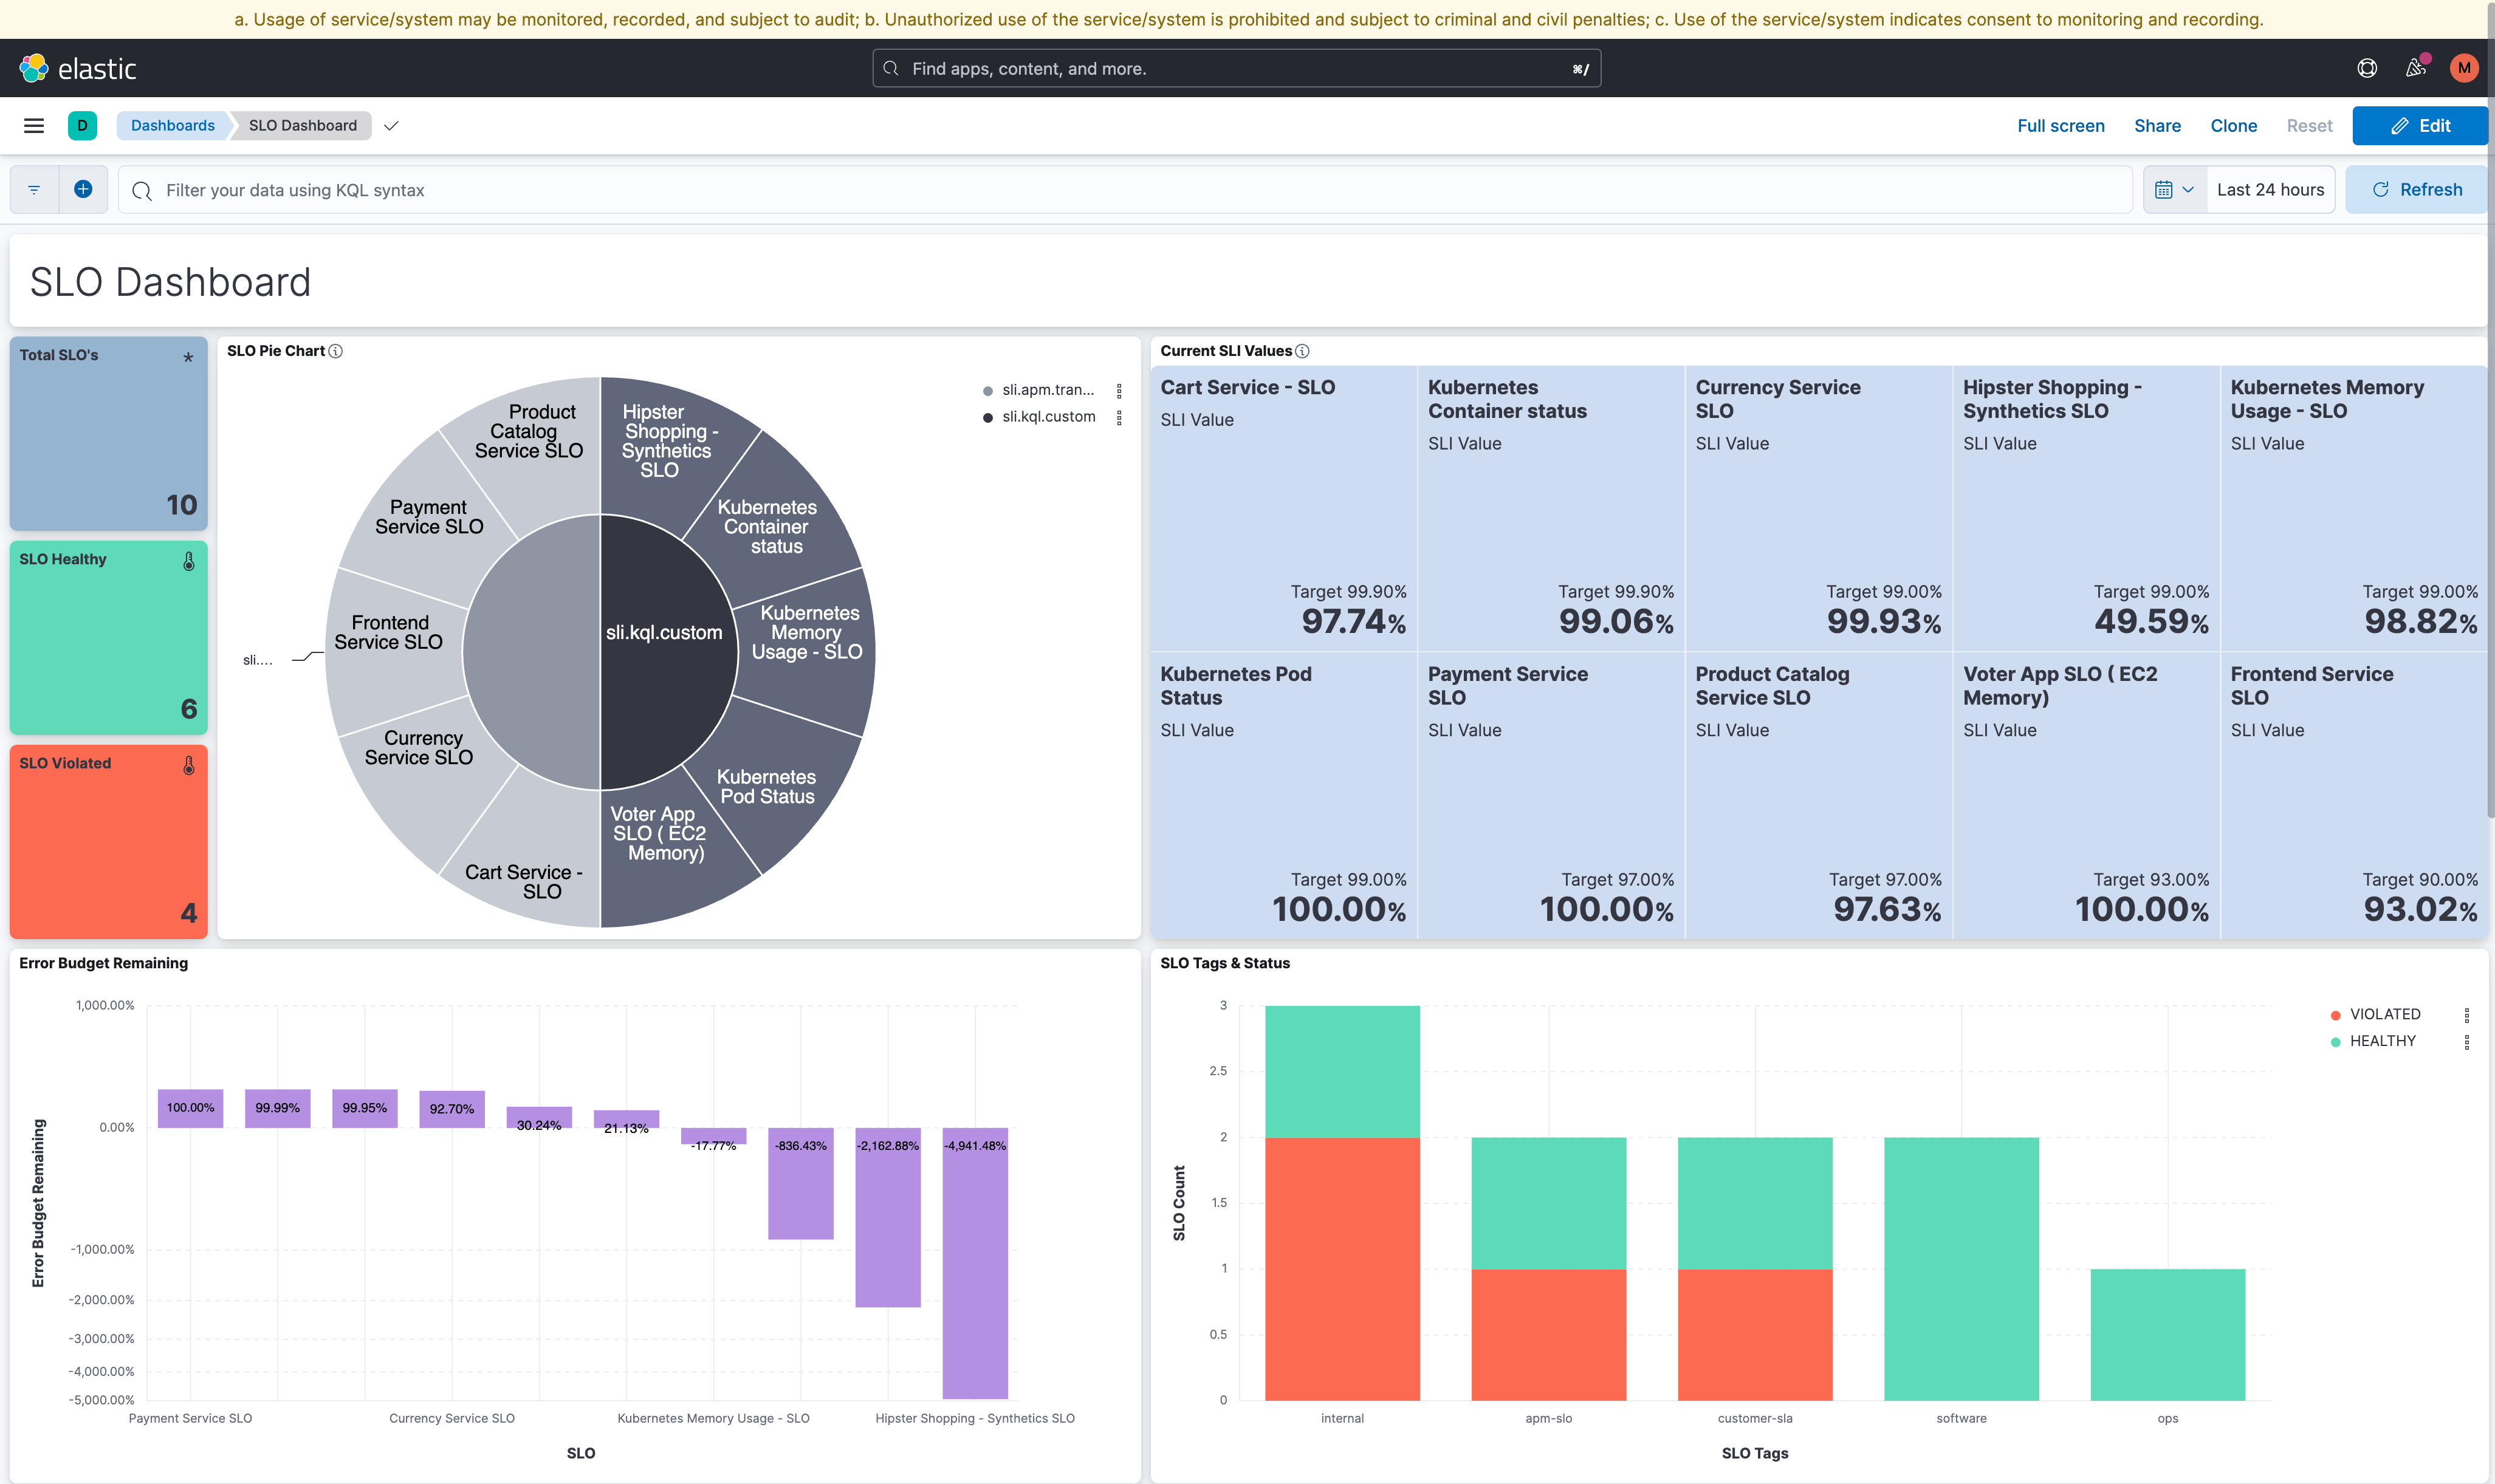Toggle sli.kql.custom series color dot
This screenshot has width=2495, height=1484.
(x=988, y=418)
